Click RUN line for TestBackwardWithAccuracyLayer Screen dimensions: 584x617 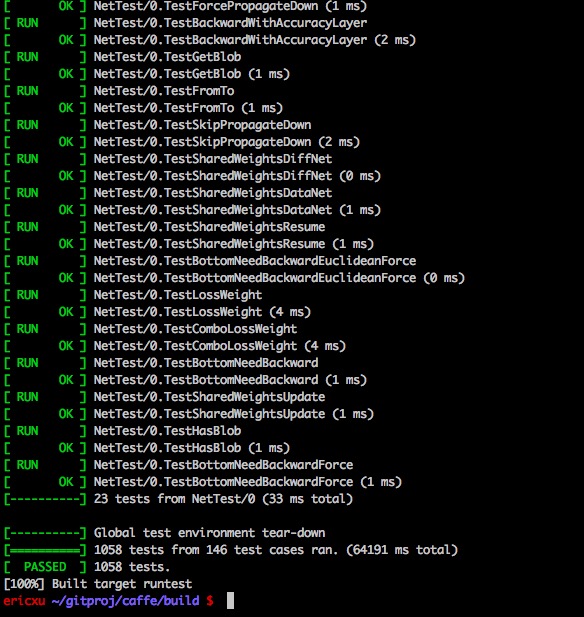coord(185,23)
